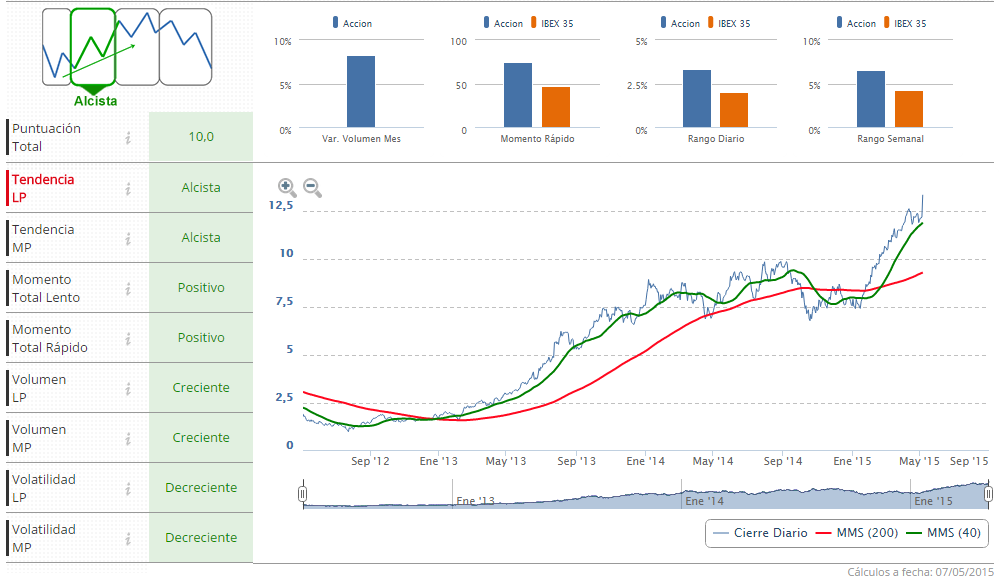Screen dimensions: 1001x587
Task: Click the zoom in magnifier icon
Action: (286, 186)
